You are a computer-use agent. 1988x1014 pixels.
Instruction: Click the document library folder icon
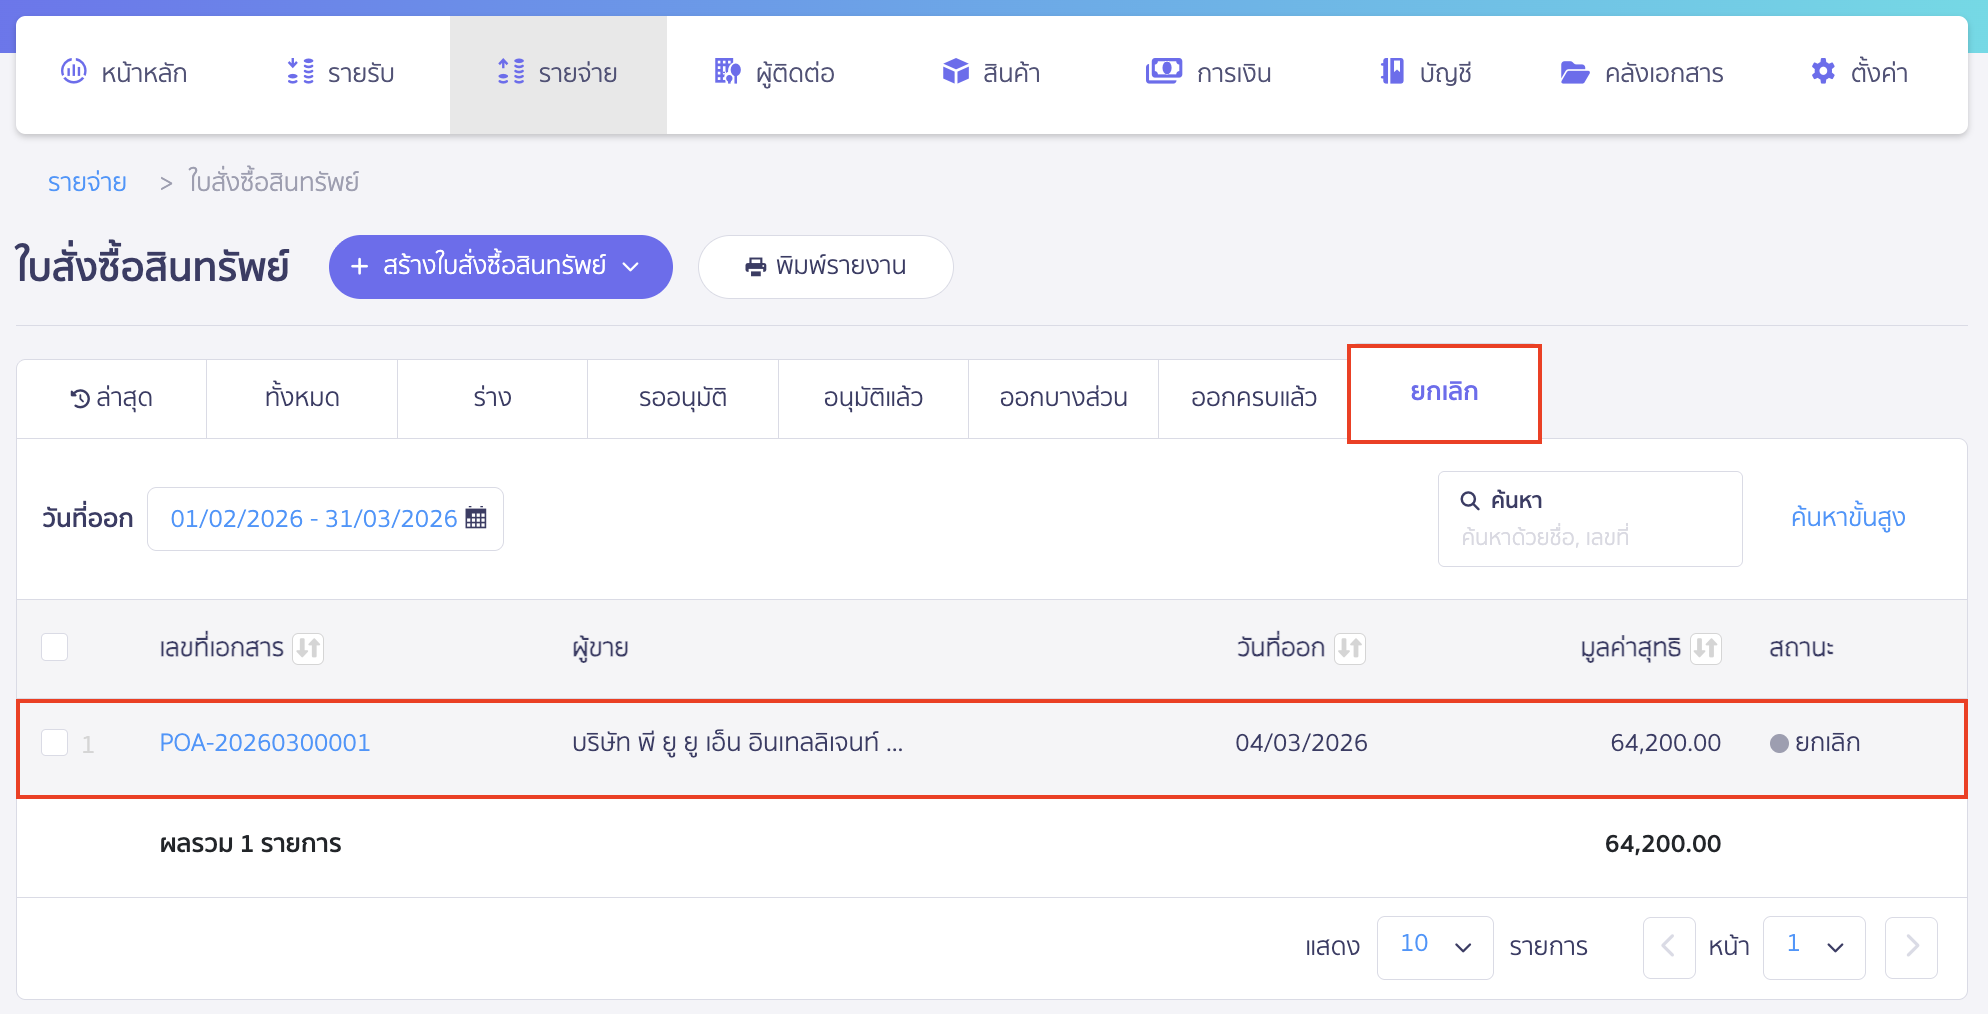coord(1574,72)
